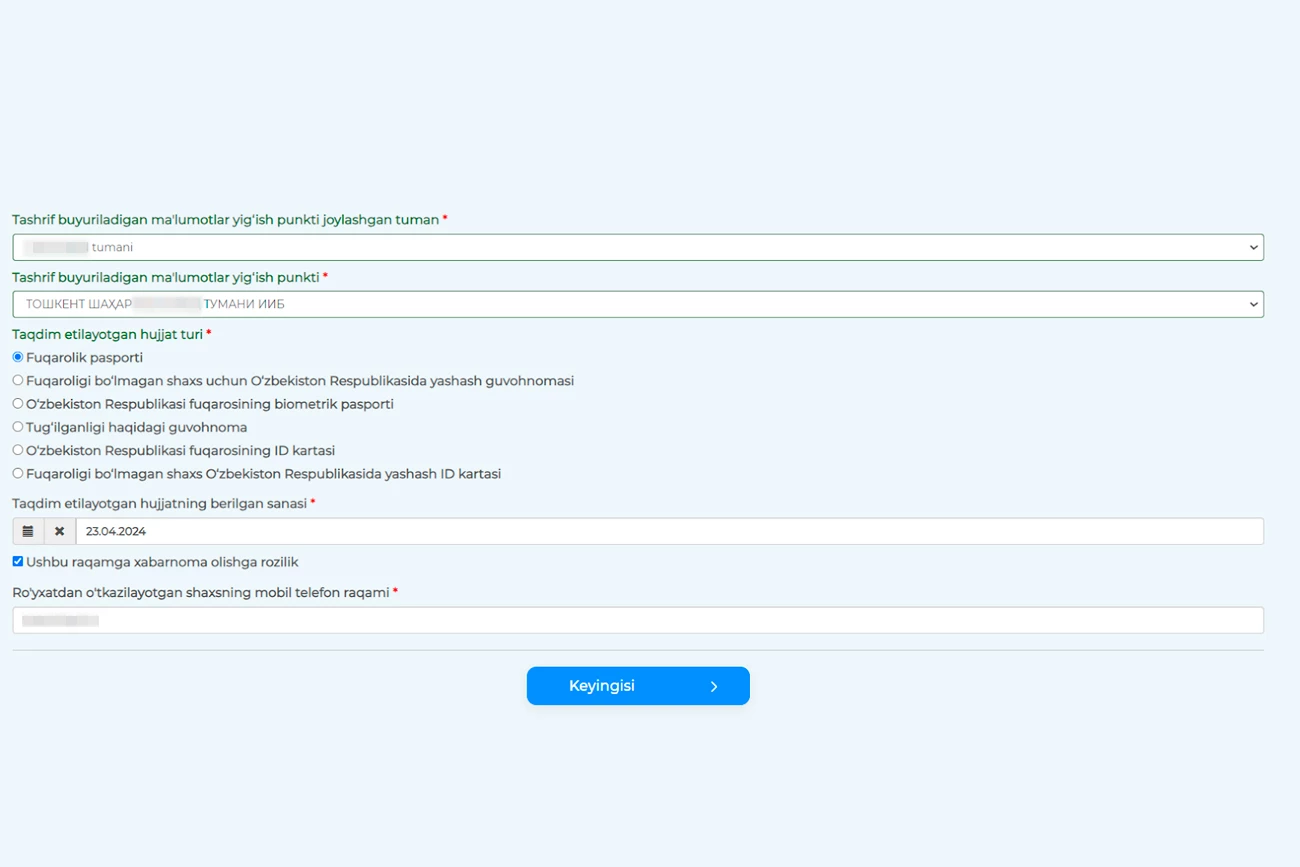Select Fuqaroligi bo'lmagan shaxs yashash ID kartasi
Image resolution: width=1300 pixels, height=867 pixels.
point(18,473)
